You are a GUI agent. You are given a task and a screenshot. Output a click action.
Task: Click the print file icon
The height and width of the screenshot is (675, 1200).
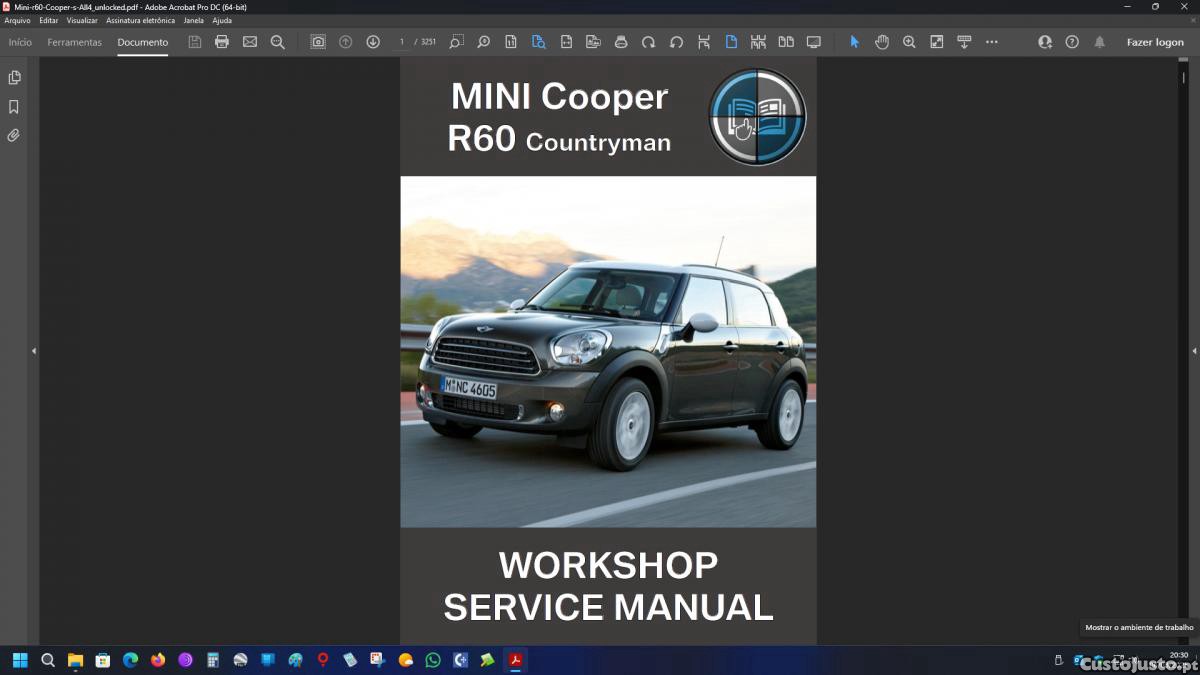tap(222, 42)
